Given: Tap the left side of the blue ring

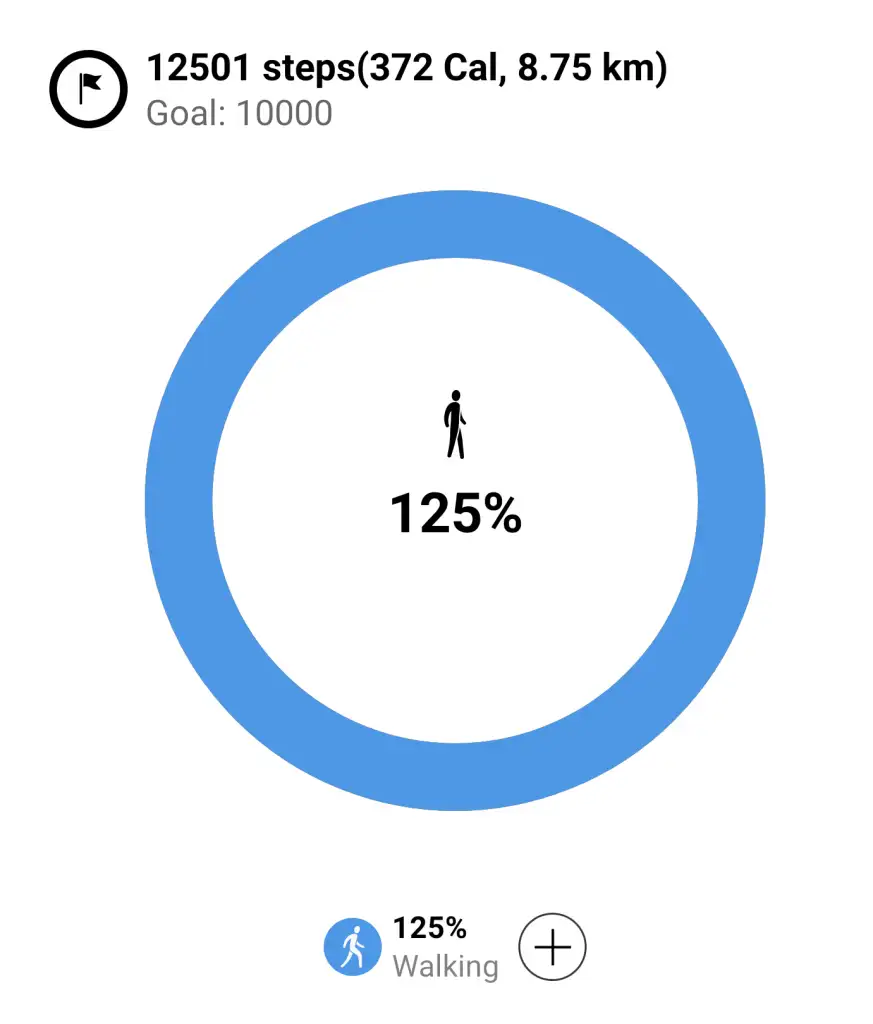Looking at the screenshot, I should (x=180, y=500).
